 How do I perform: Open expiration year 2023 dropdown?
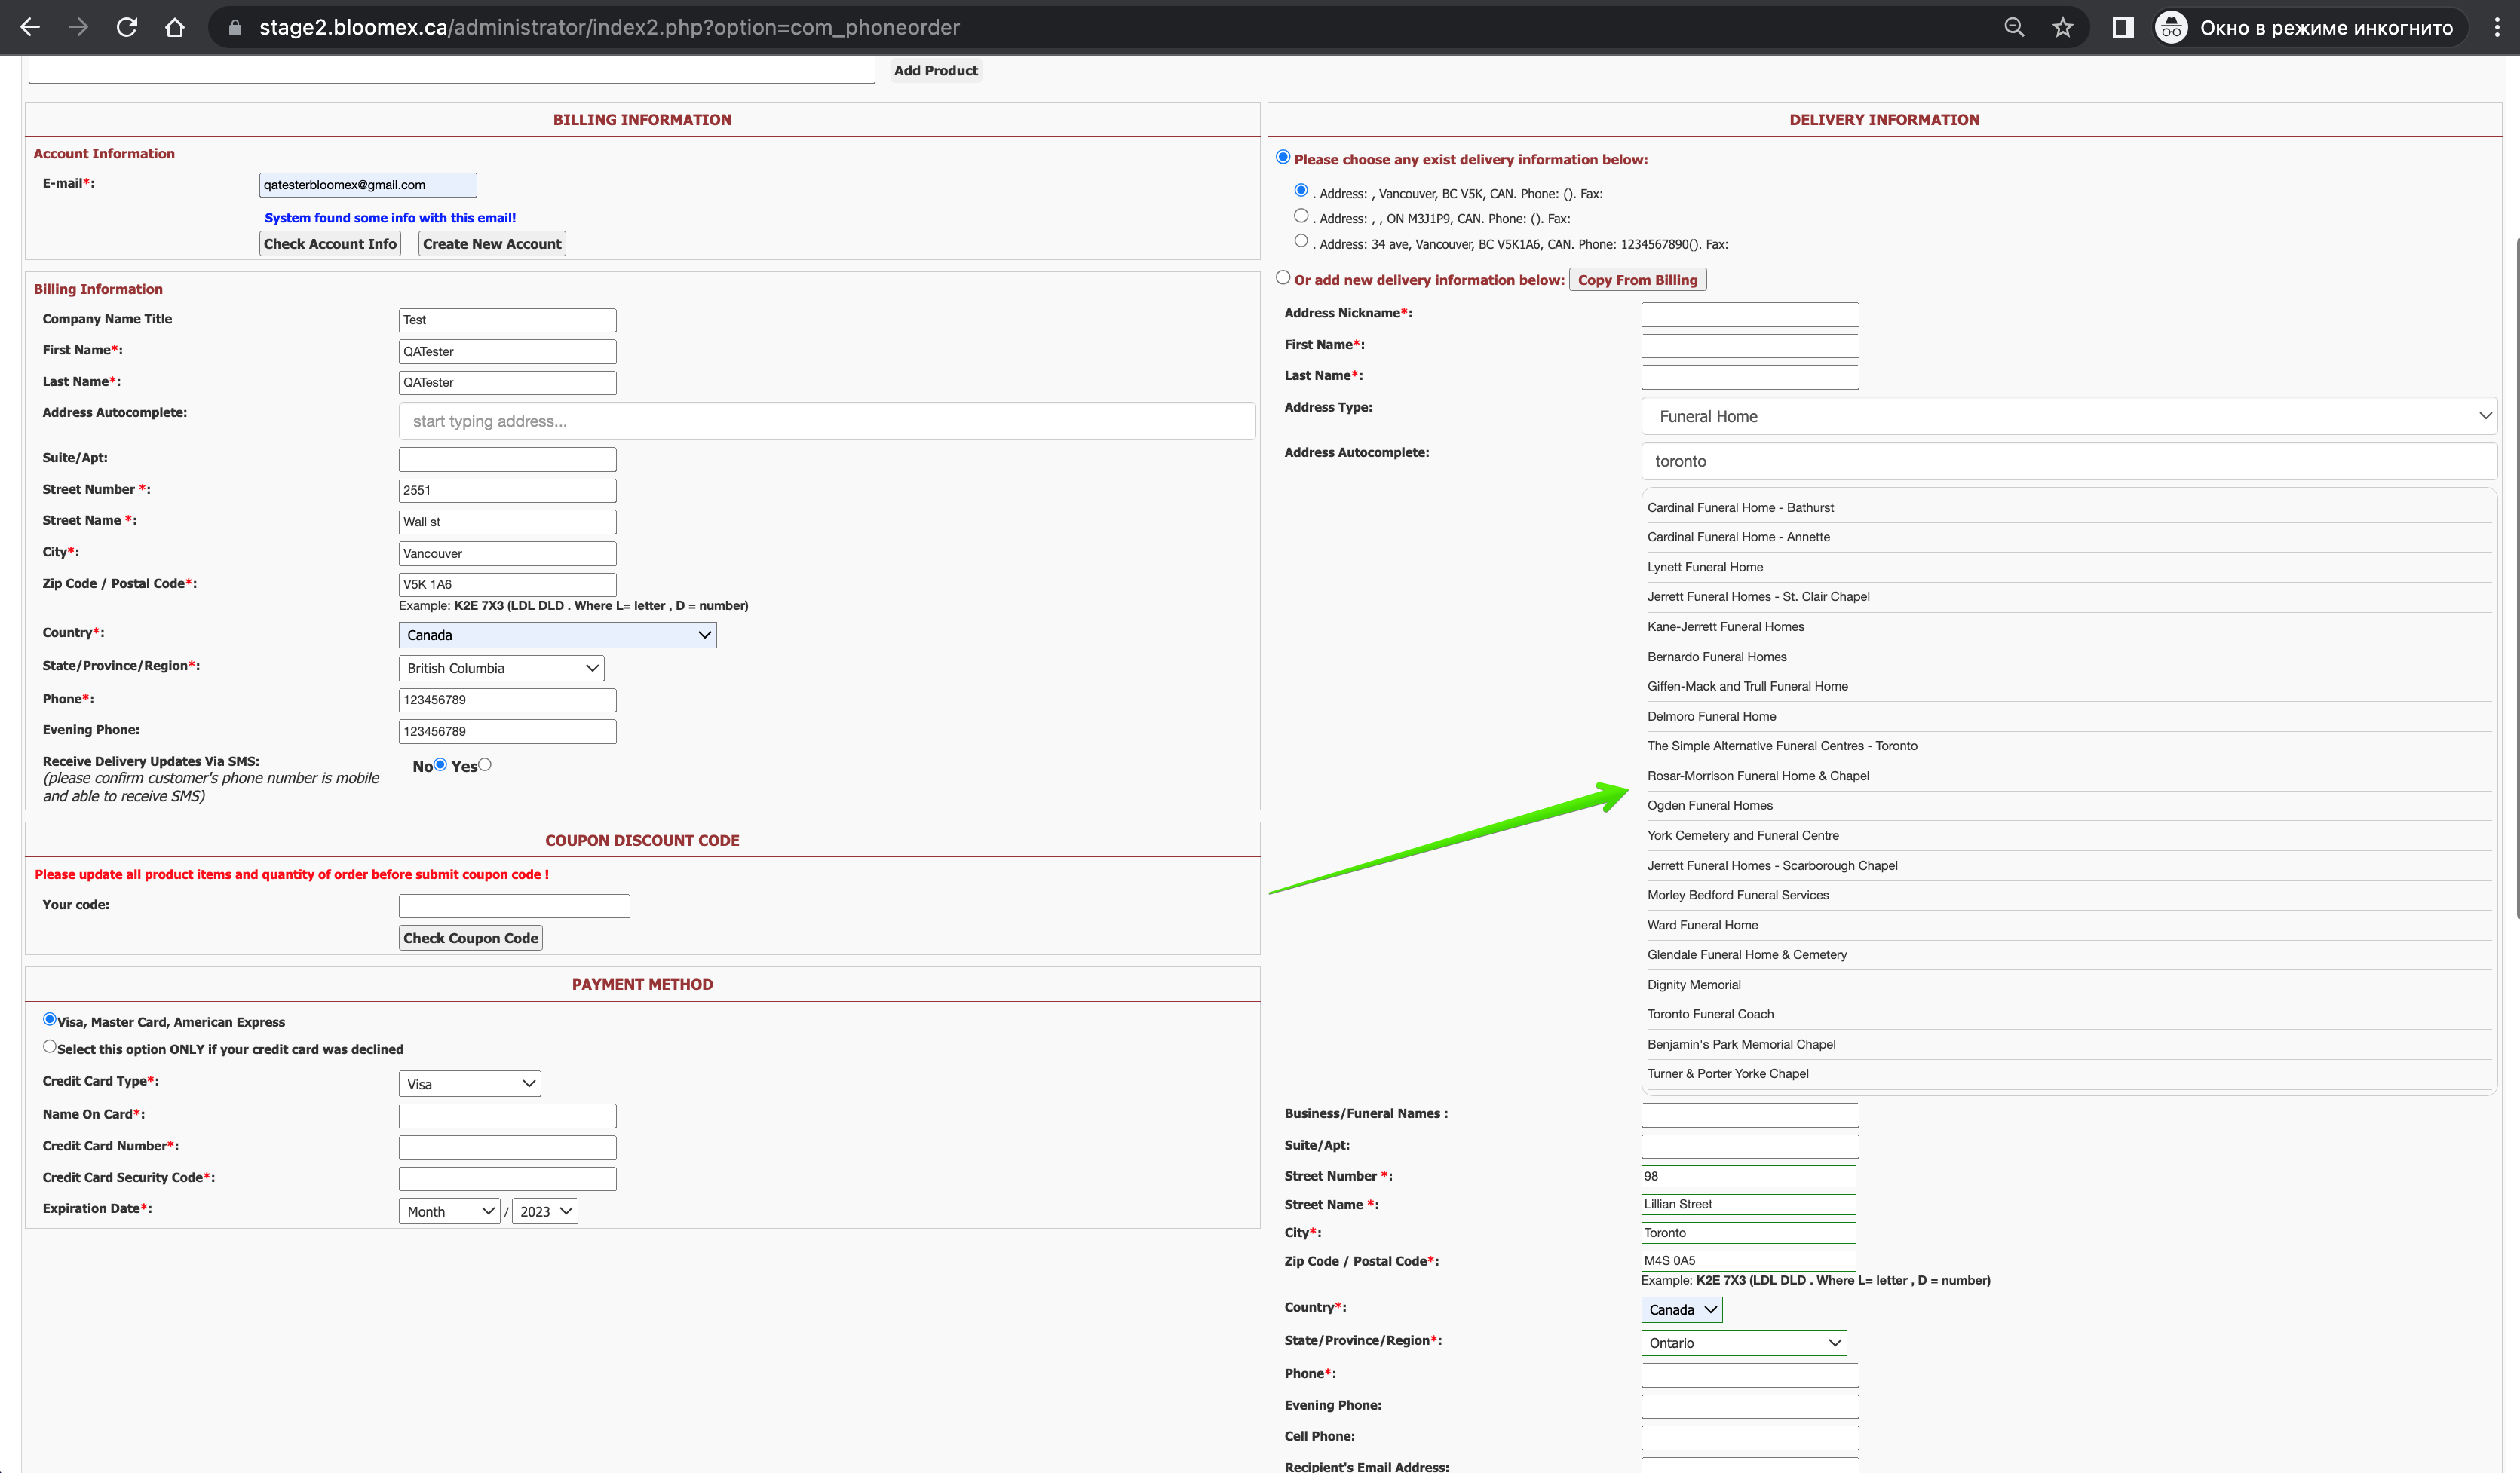click(x=545, y=1211)
